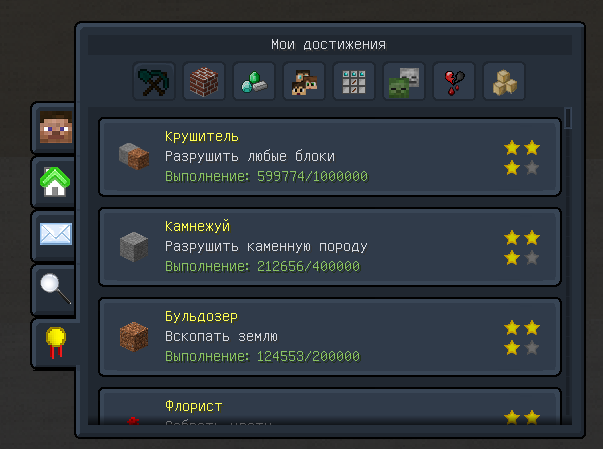
Task: Switch to the green house home tab
Action: click(x=54, y=182)
